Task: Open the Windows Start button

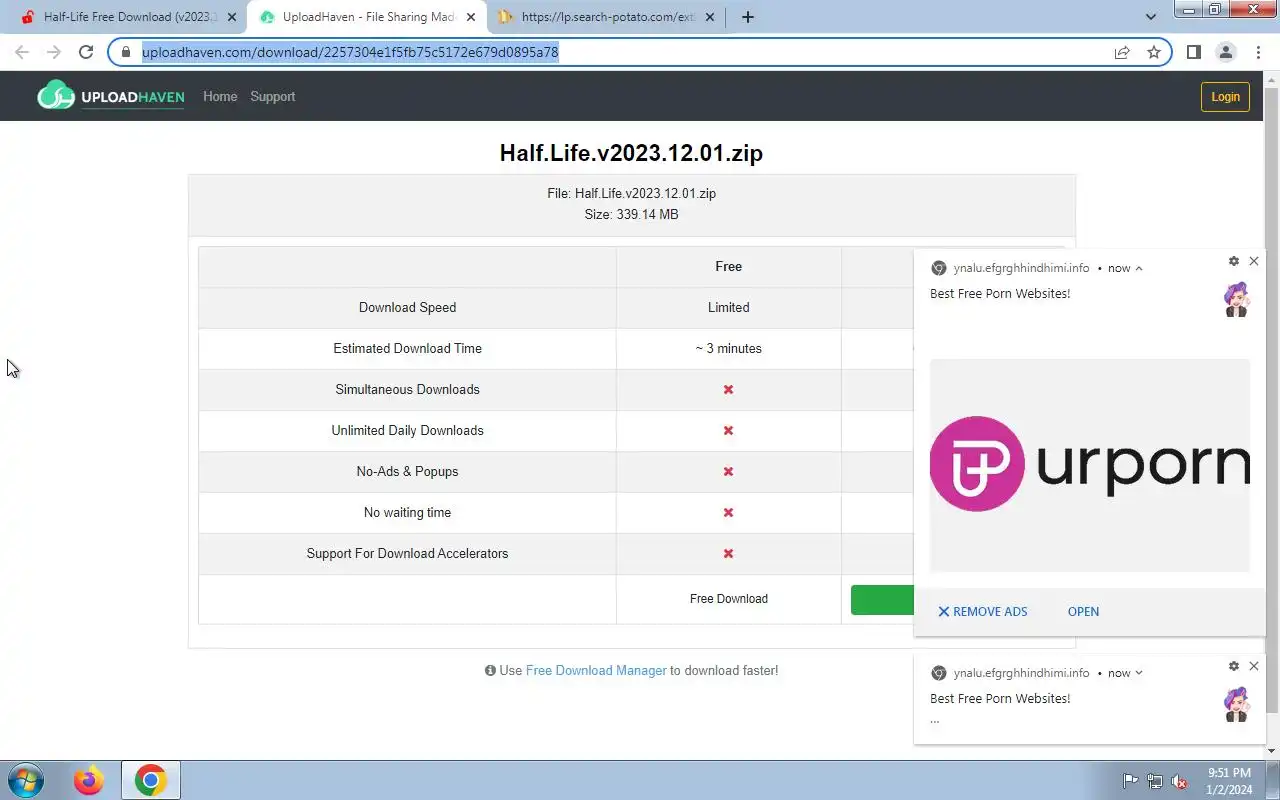Action: 25,780
